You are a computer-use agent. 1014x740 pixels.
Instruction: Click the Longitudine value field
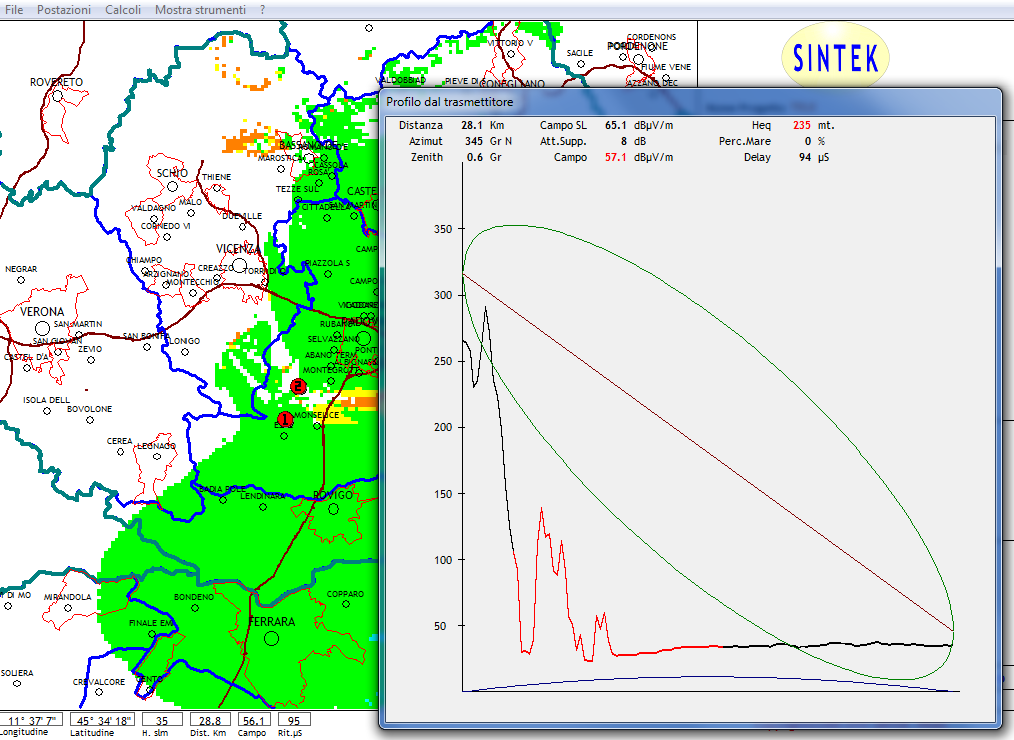pos(31,719)
